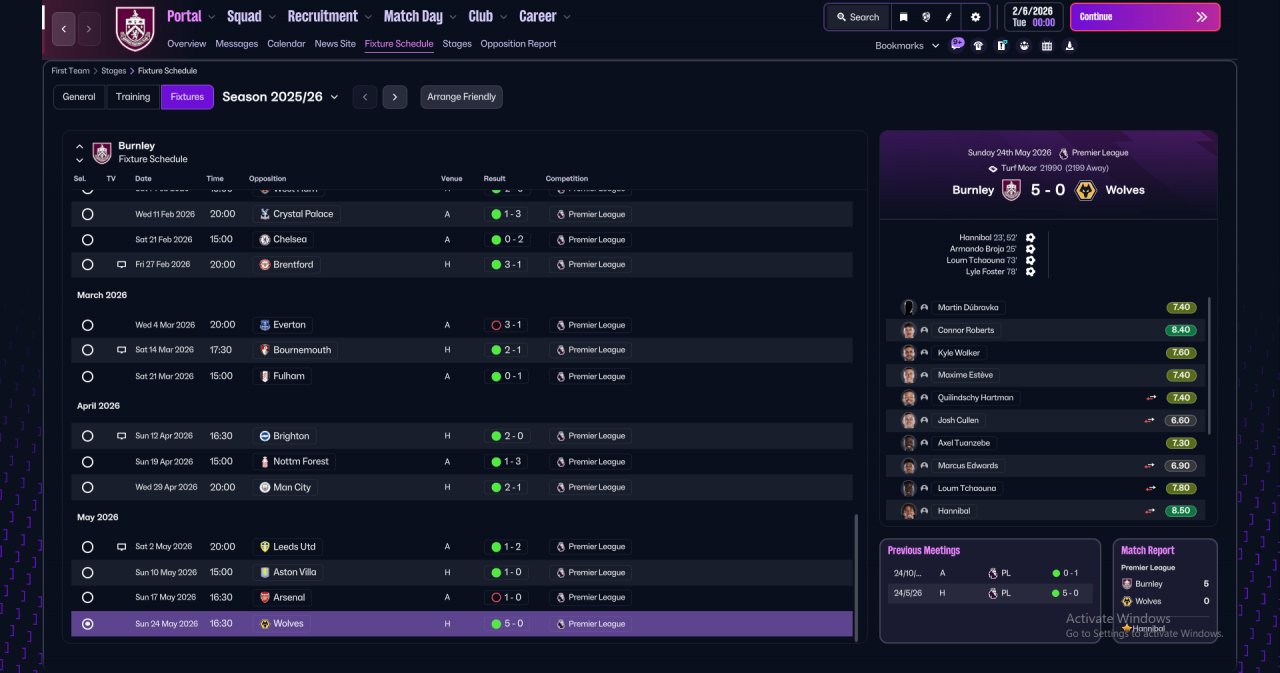Screen dimensions: 1280x673
Task: Click the tactics board icon in the bookmarks row
Action: [1001, 45]
